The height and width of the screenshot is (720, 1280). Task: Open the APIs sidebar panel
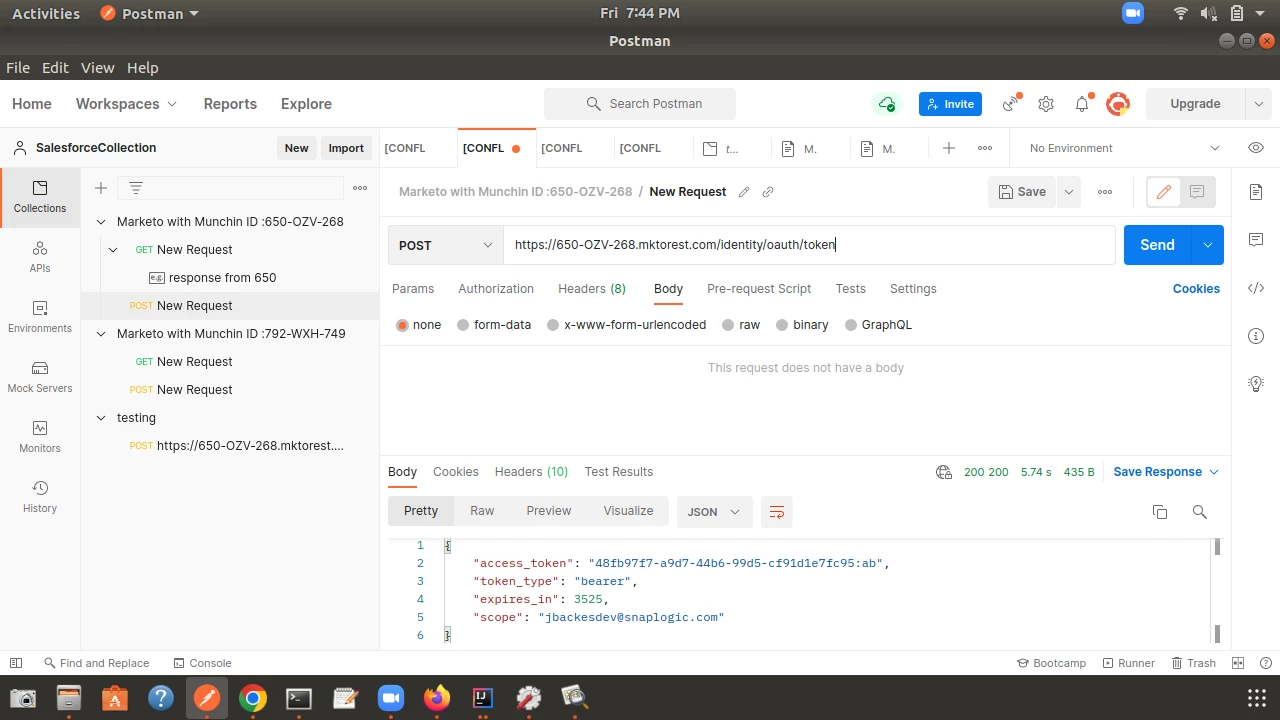coord(40,257)
